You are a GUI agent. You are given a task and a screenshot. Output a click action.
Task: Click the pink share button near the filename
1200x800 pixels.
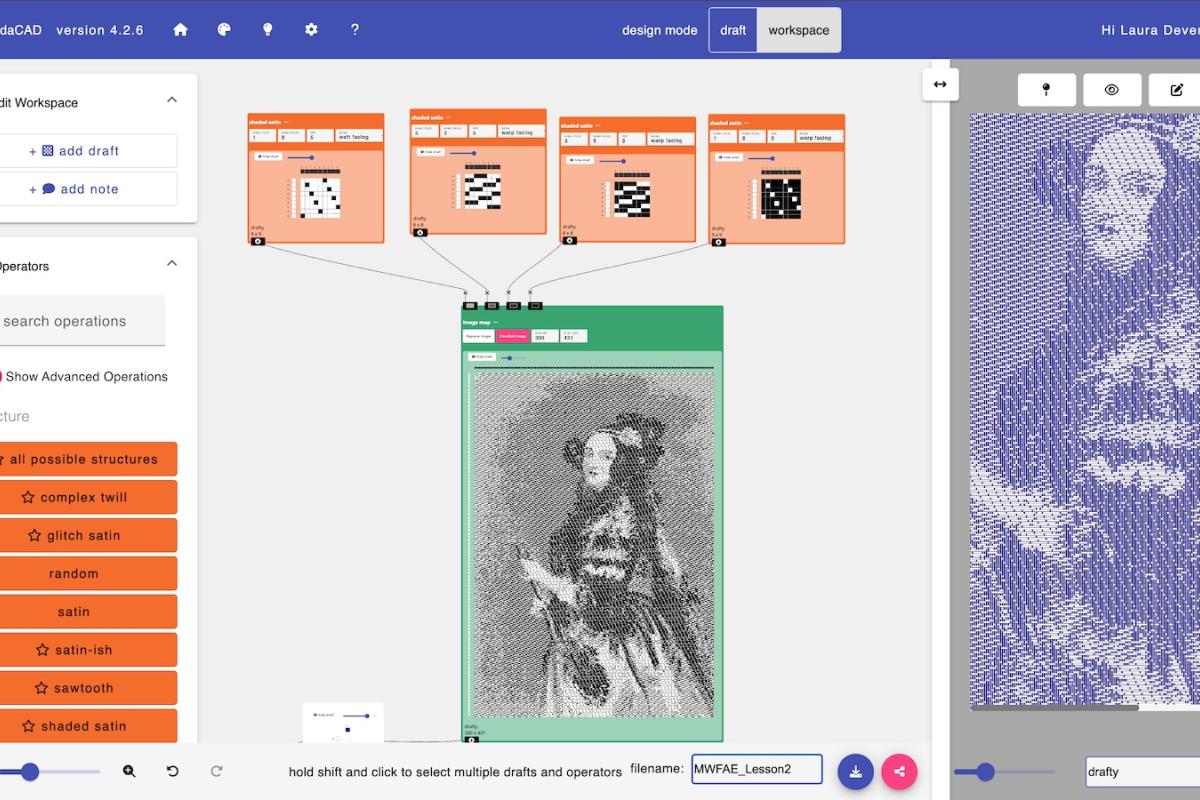coord(898,771)
